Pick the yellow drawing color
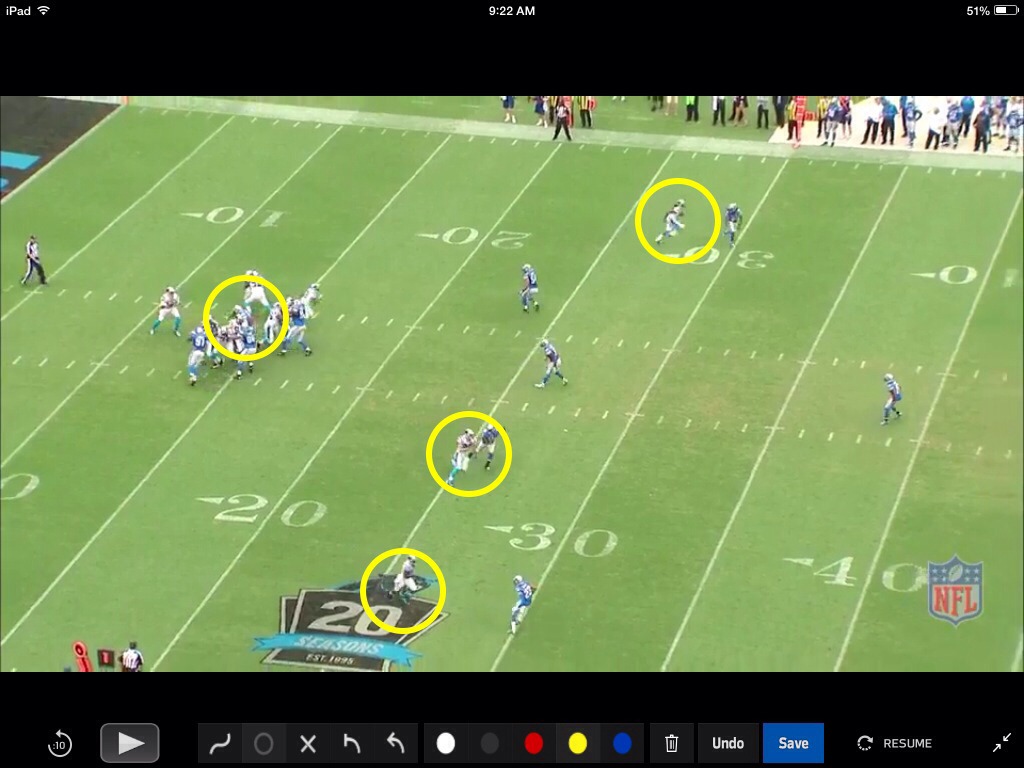 tap(577, 743)
